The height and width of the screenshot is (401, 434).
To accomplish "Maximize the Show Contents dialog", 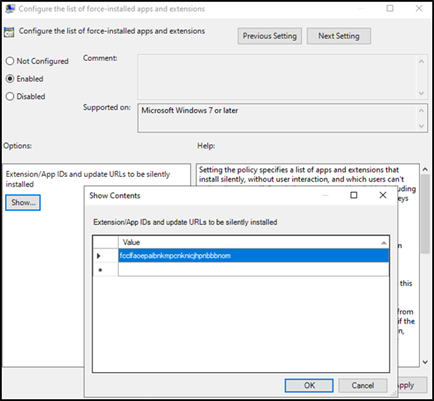I will [354, 195].
